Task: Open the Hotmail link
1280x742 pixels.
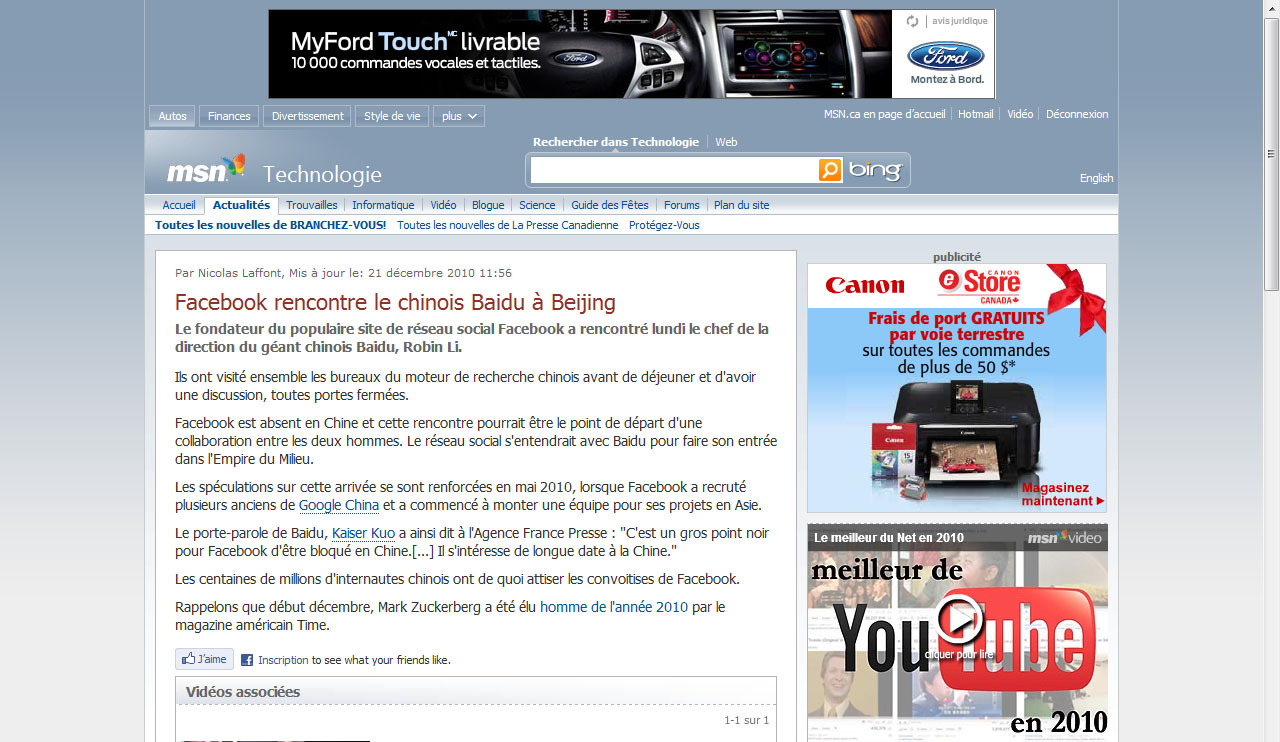Action: click(975, 114)
